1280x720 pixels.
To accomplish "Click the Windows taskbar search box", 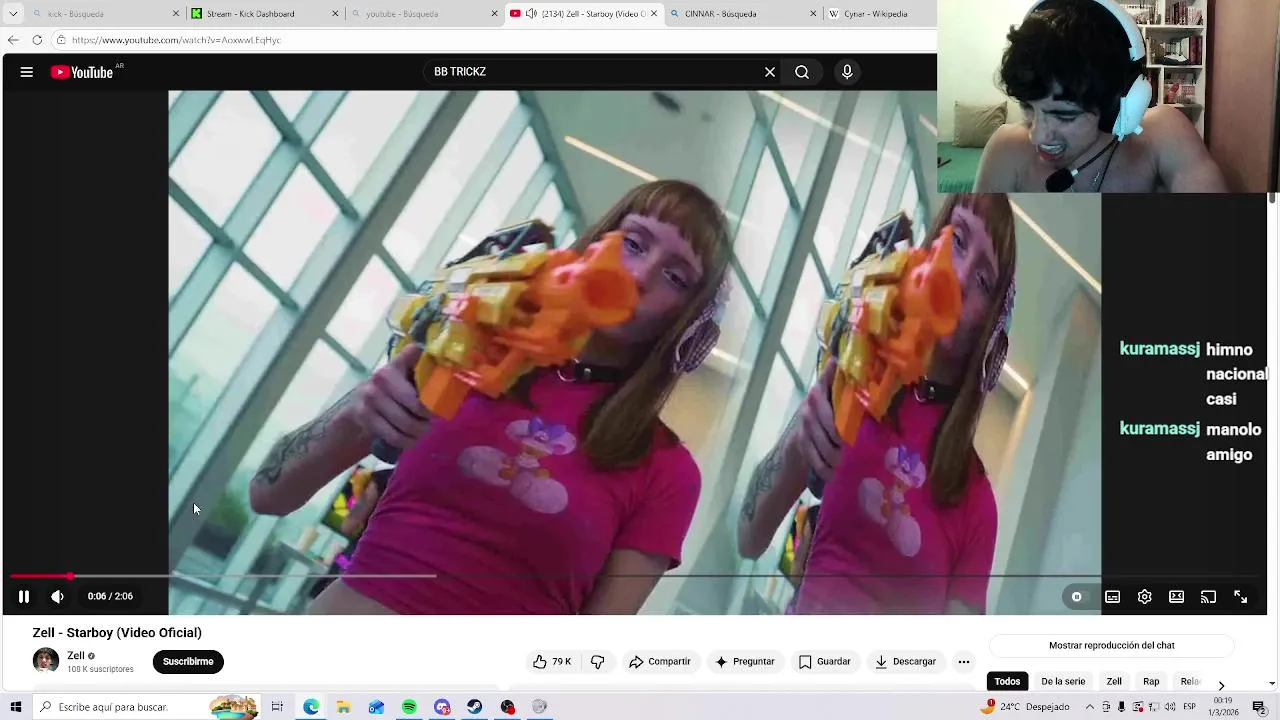I will pos(145,707).
